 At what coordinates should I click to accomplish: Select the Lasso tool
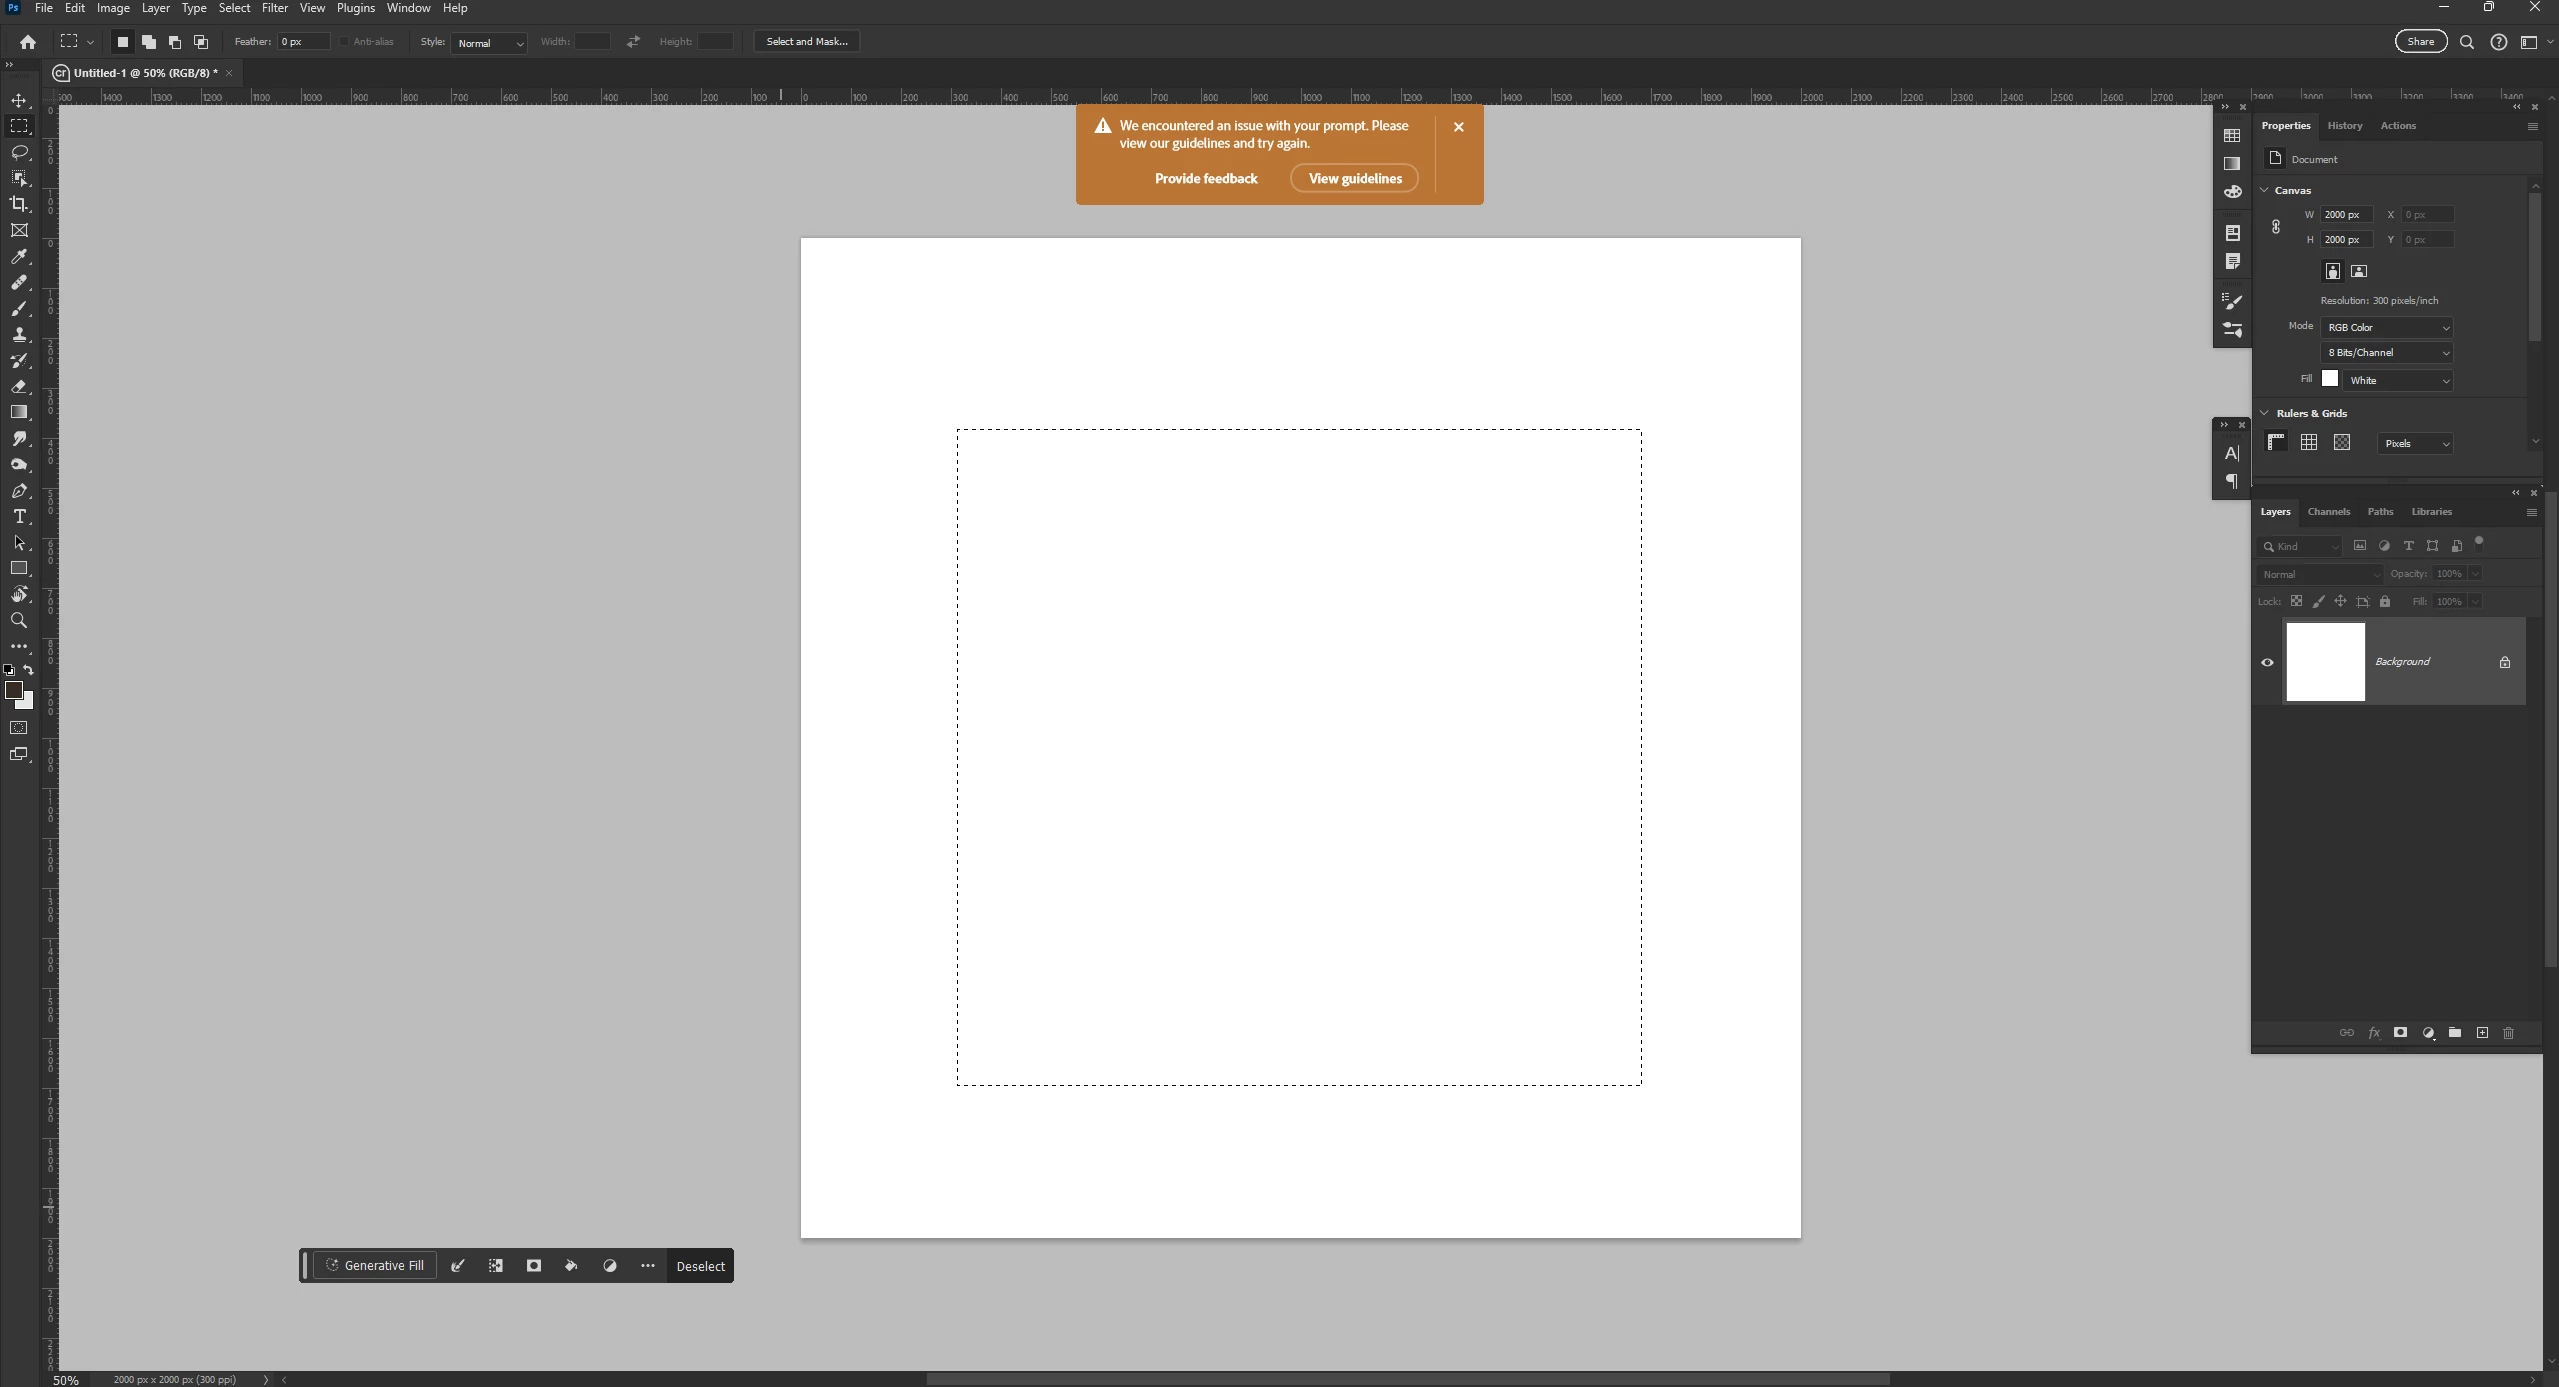tap(19, 152)
